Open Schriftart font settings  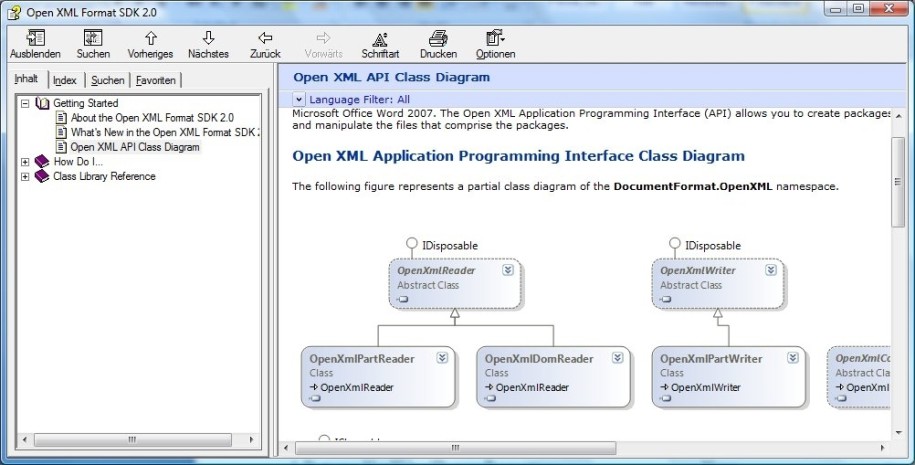tap(380, 39)
